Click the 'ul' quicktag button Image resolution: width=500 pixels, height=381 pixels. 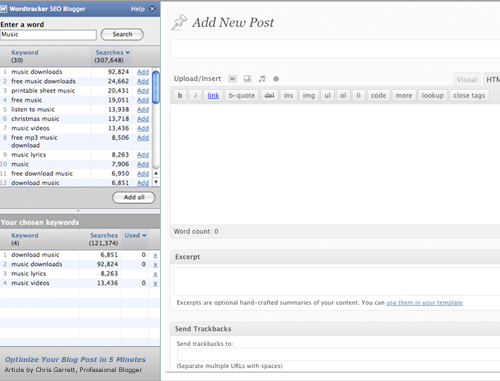pyautogui.click(x=327, y=96)
